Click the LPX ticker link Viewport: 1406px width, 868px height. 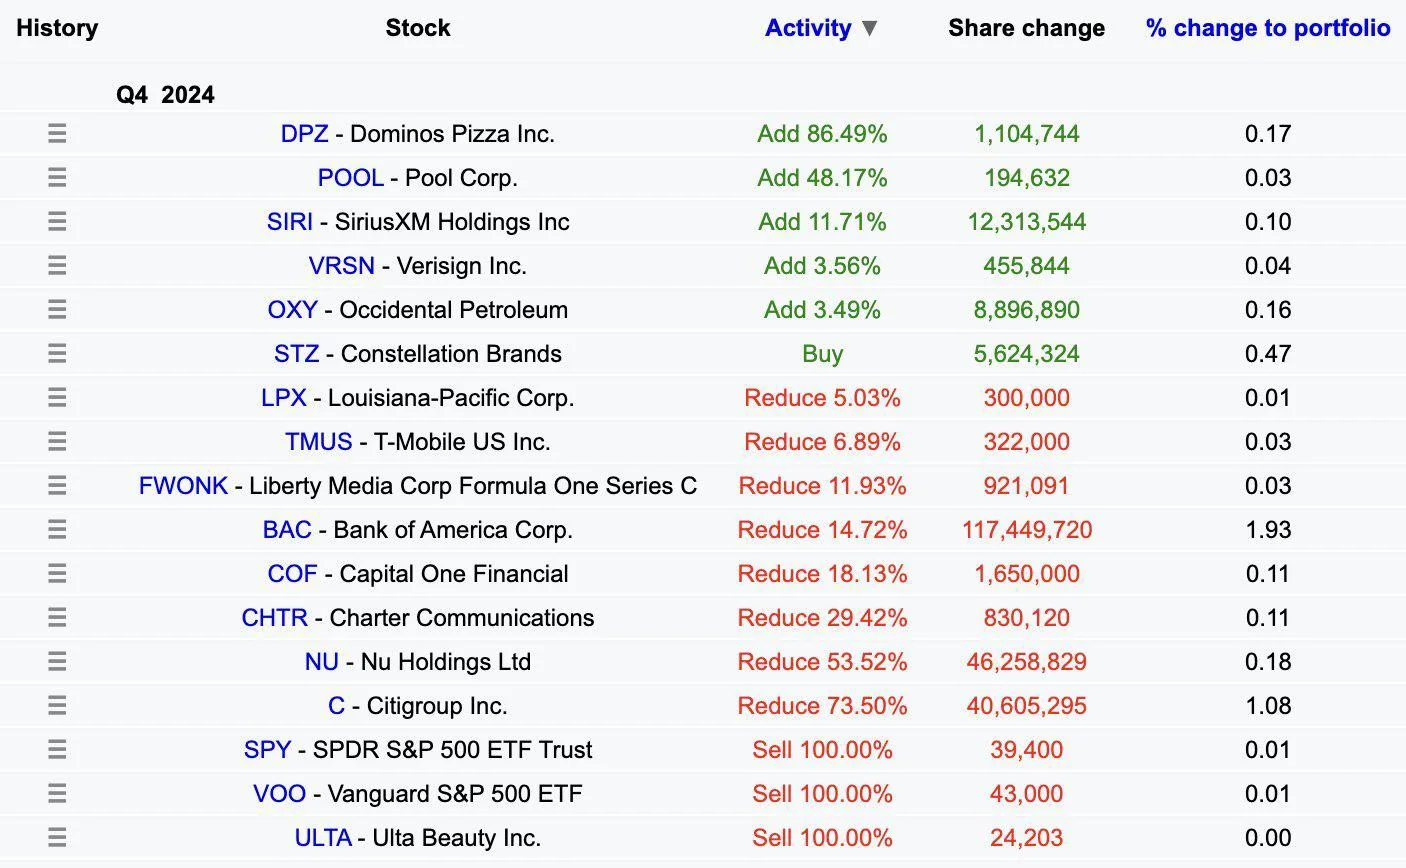283,398
